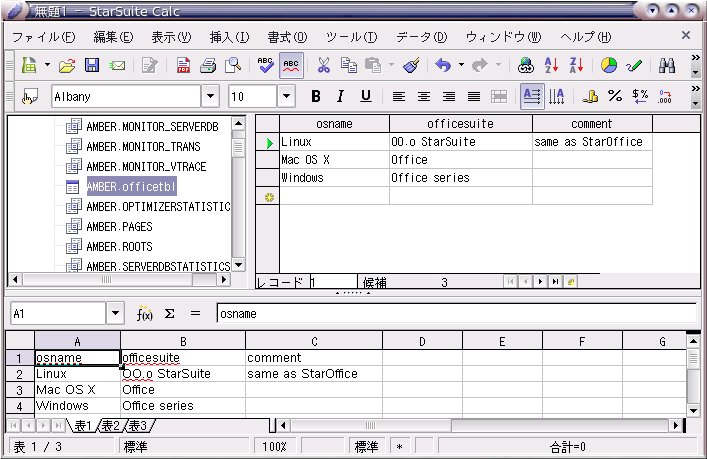
Task: Open Page Preview magnifier icon
Action: click(x=233, y=66)
